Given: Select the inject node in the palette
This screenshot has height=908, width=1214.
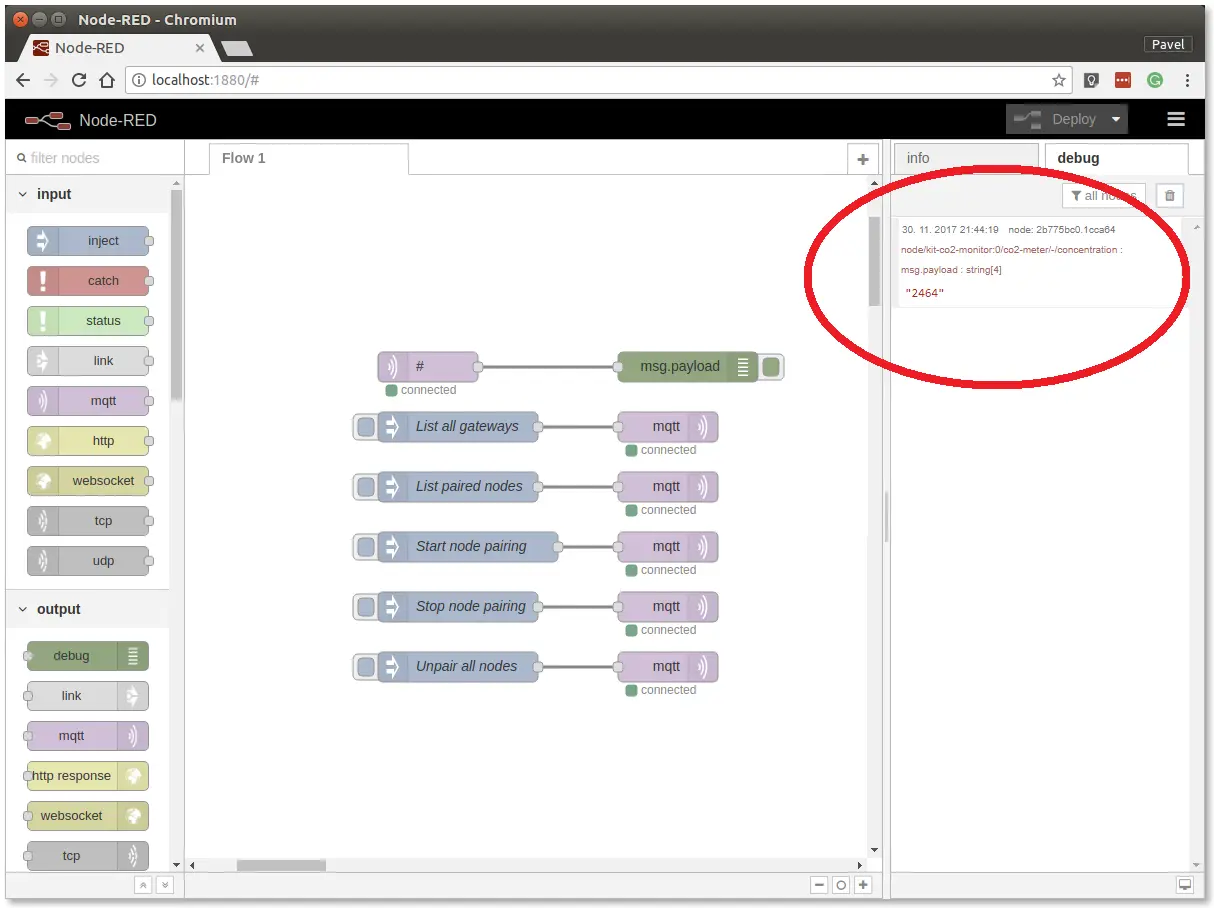Looking at the screenshot, I should pos(88,241).
